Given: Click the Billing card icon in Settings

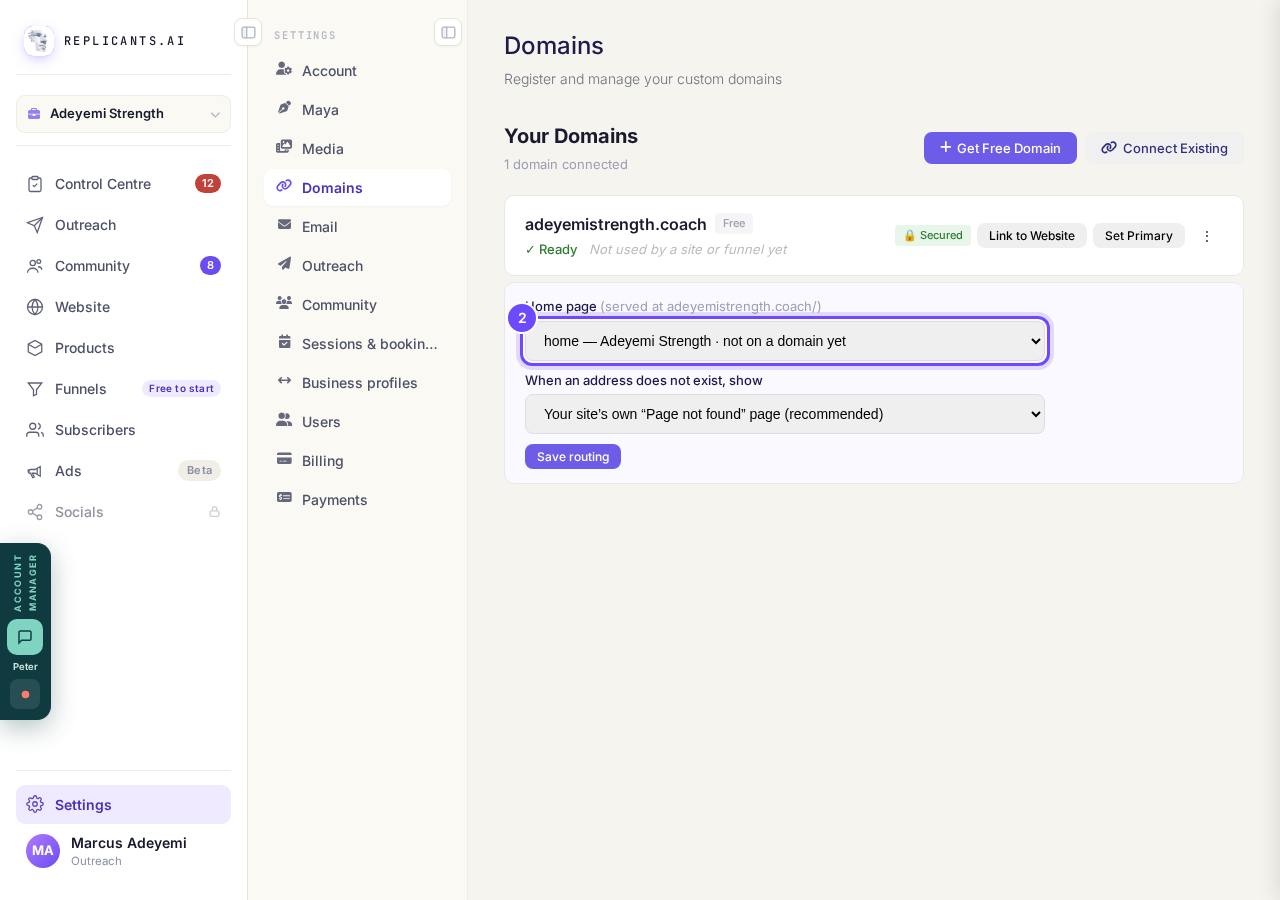Looking at the screenshot, I should (x=284, y=459).
